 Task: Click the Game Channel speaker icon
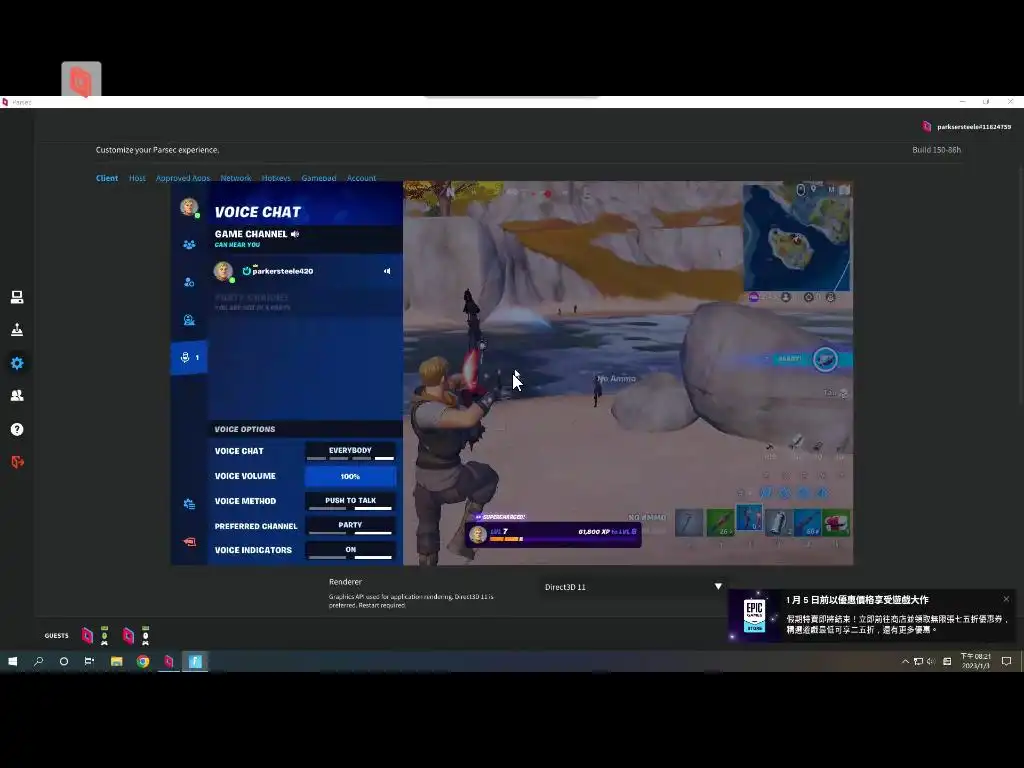point(295,234)
